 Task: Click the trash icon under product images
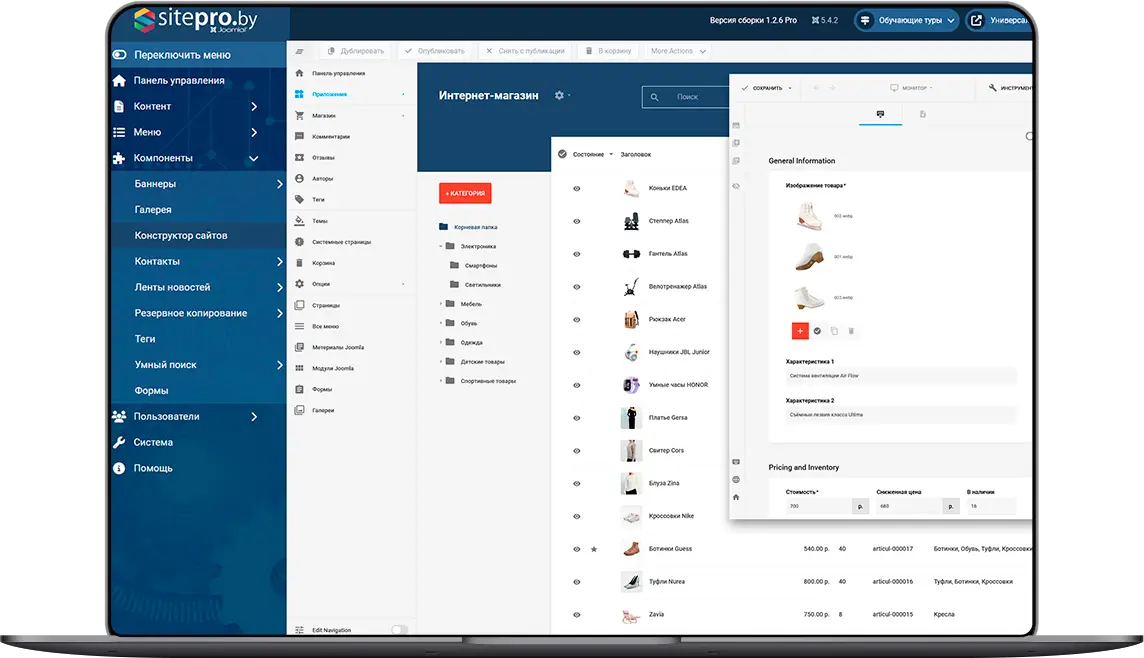(x=851, y=331)
